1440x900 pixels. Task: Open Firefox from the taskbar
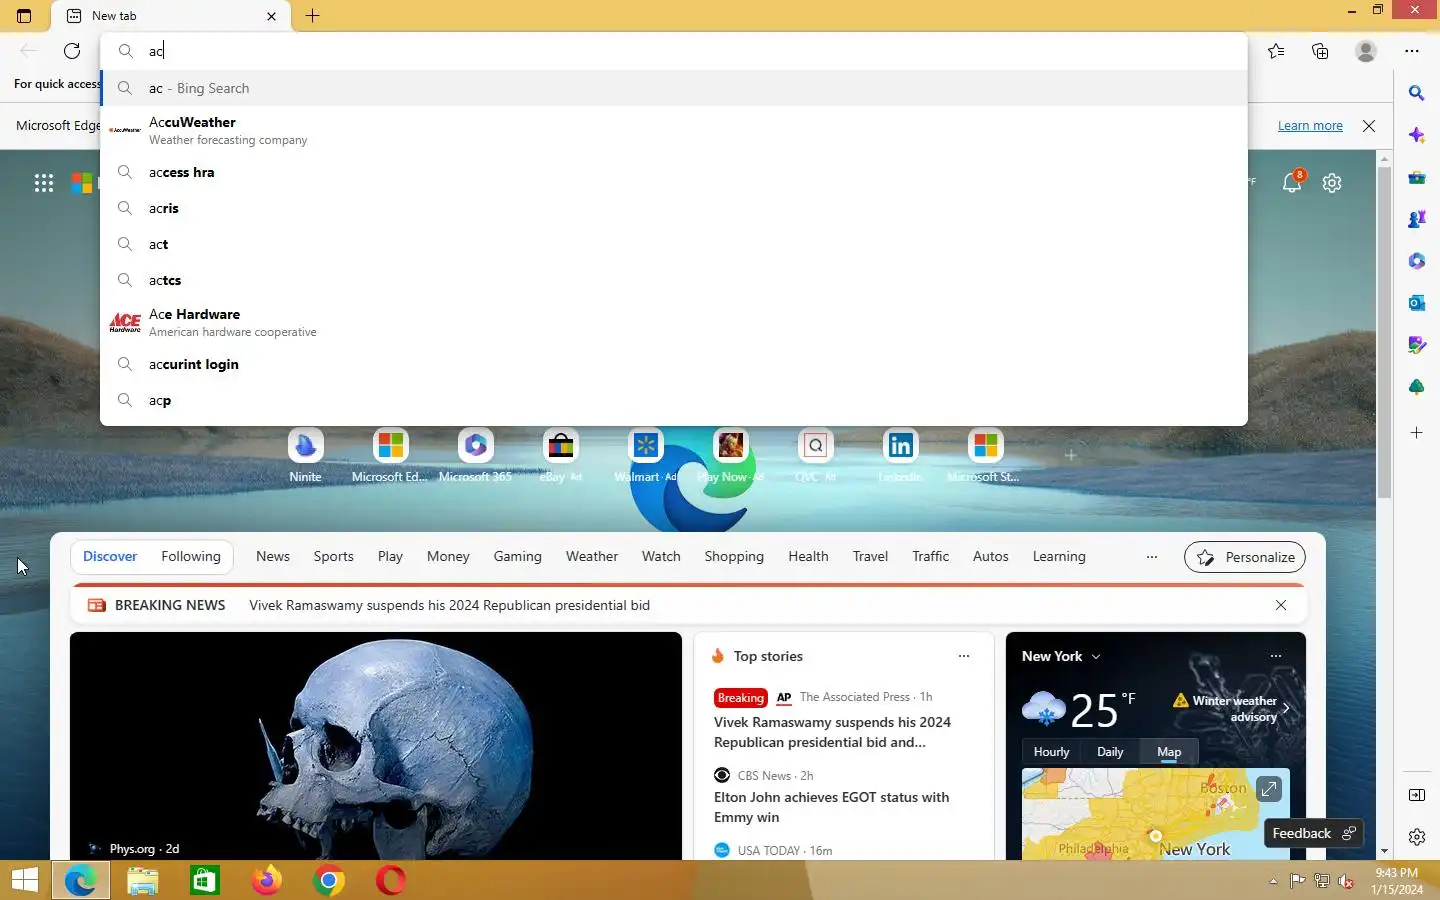click(x=267, y=880)
